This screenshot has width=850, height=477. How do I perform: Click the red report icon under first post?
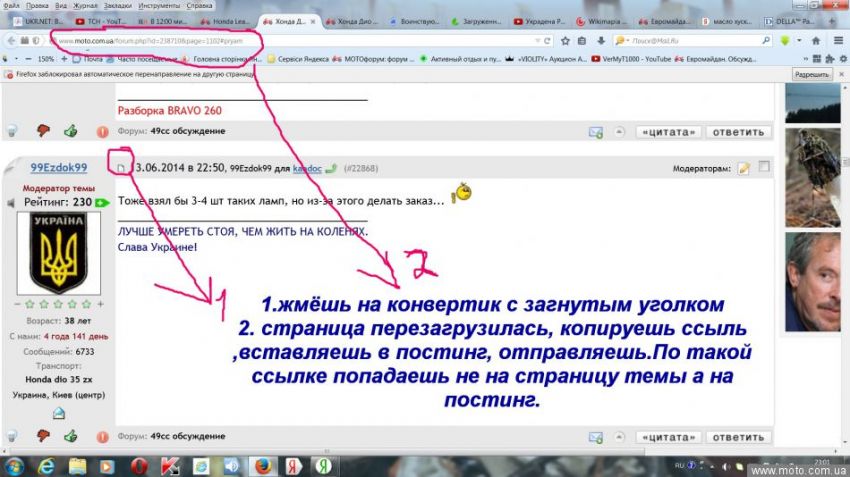[x=102, y=131]
